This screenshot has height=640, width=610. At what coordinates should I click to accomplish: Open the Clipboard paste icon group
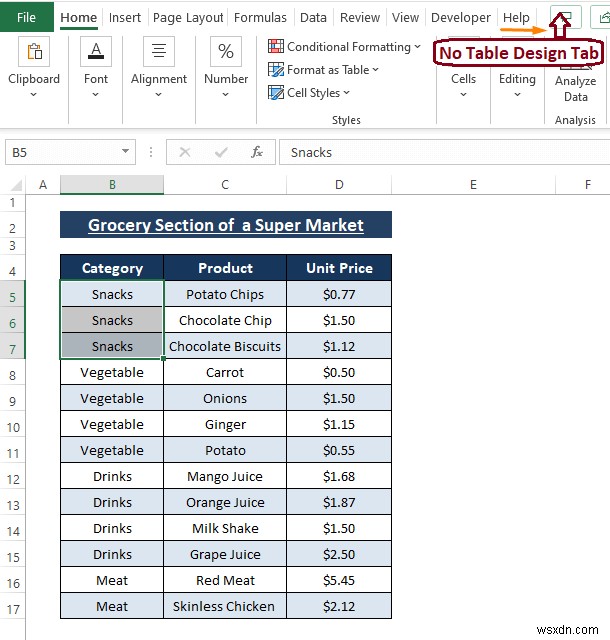[34, 51]
